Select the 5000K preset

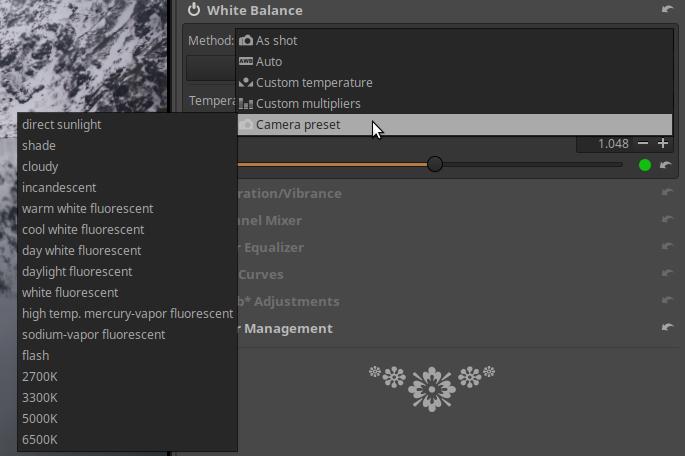click(x=40, y=419)
